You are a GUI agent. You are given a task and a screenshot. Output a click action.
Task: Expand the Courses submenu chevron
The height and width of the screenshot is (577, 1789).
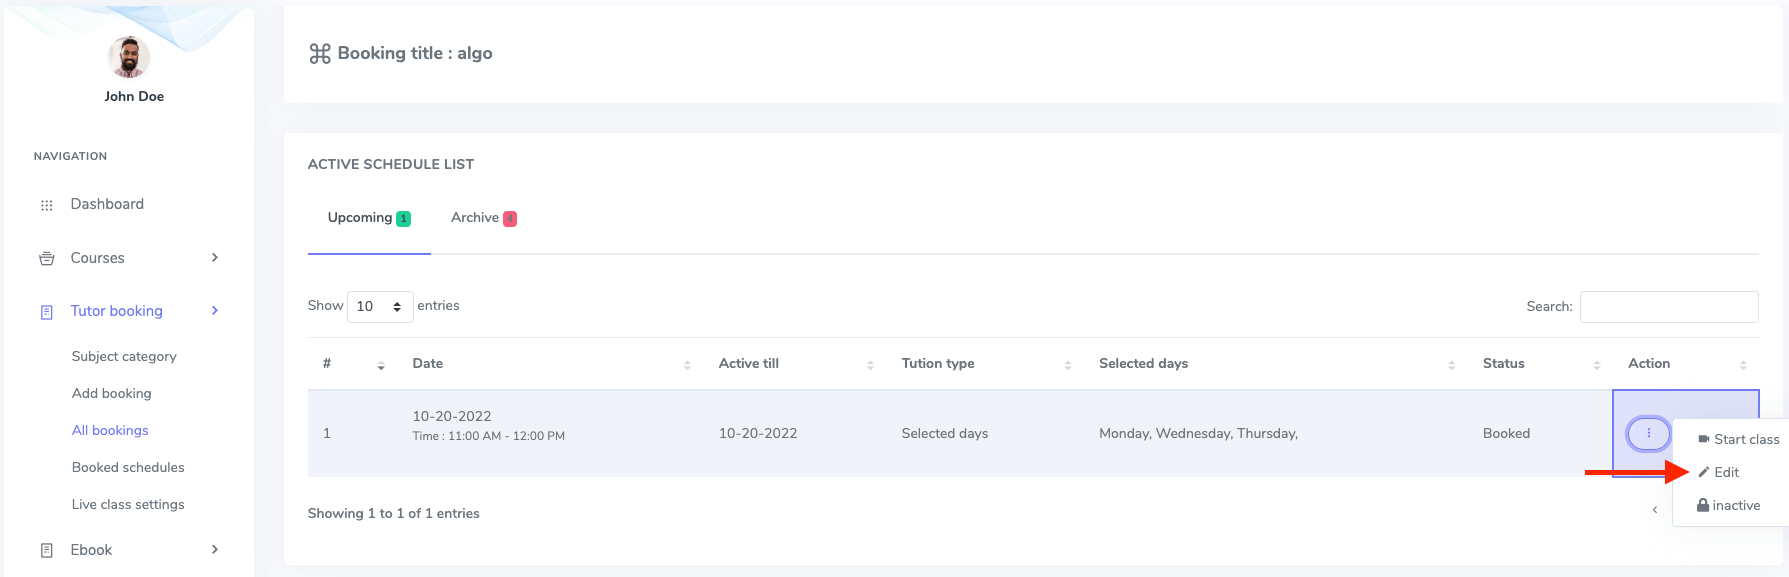pos(215,258)
